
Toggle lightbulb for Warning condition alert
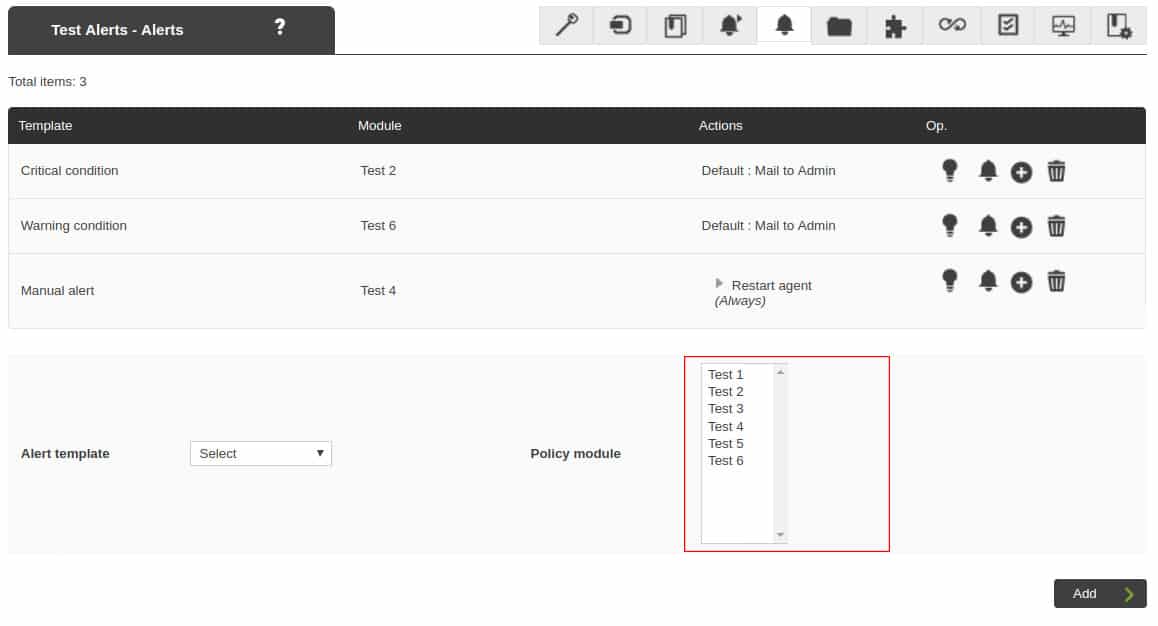[x=950, y=225]
